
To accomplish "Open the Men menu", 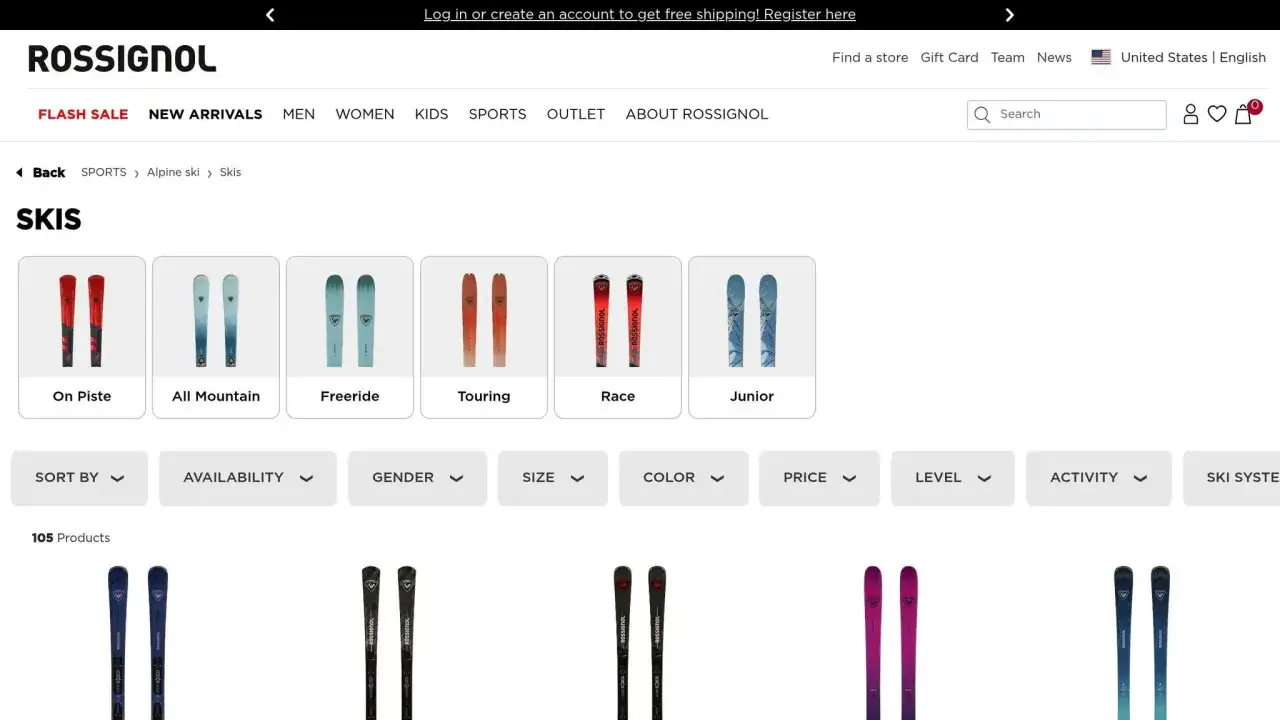I will tap(299, 114).
